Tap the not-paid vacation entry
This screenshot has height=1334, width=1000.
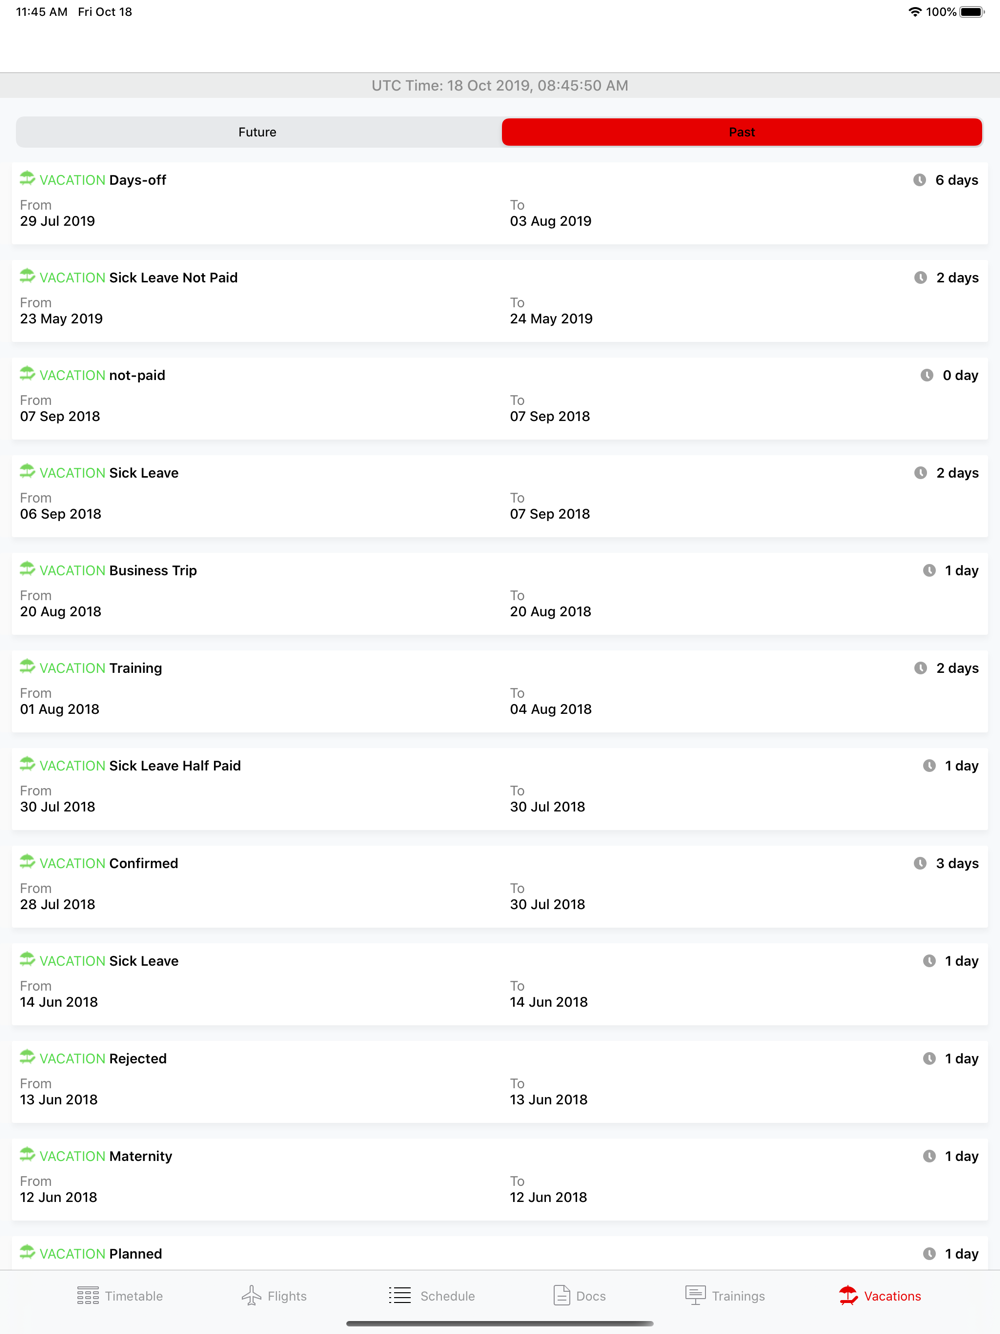(500, 398)
